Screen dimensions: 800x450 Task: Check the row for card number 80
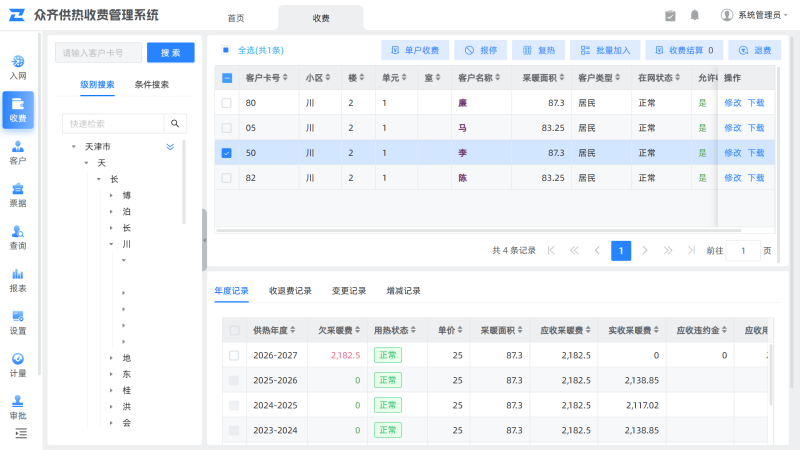227,103
